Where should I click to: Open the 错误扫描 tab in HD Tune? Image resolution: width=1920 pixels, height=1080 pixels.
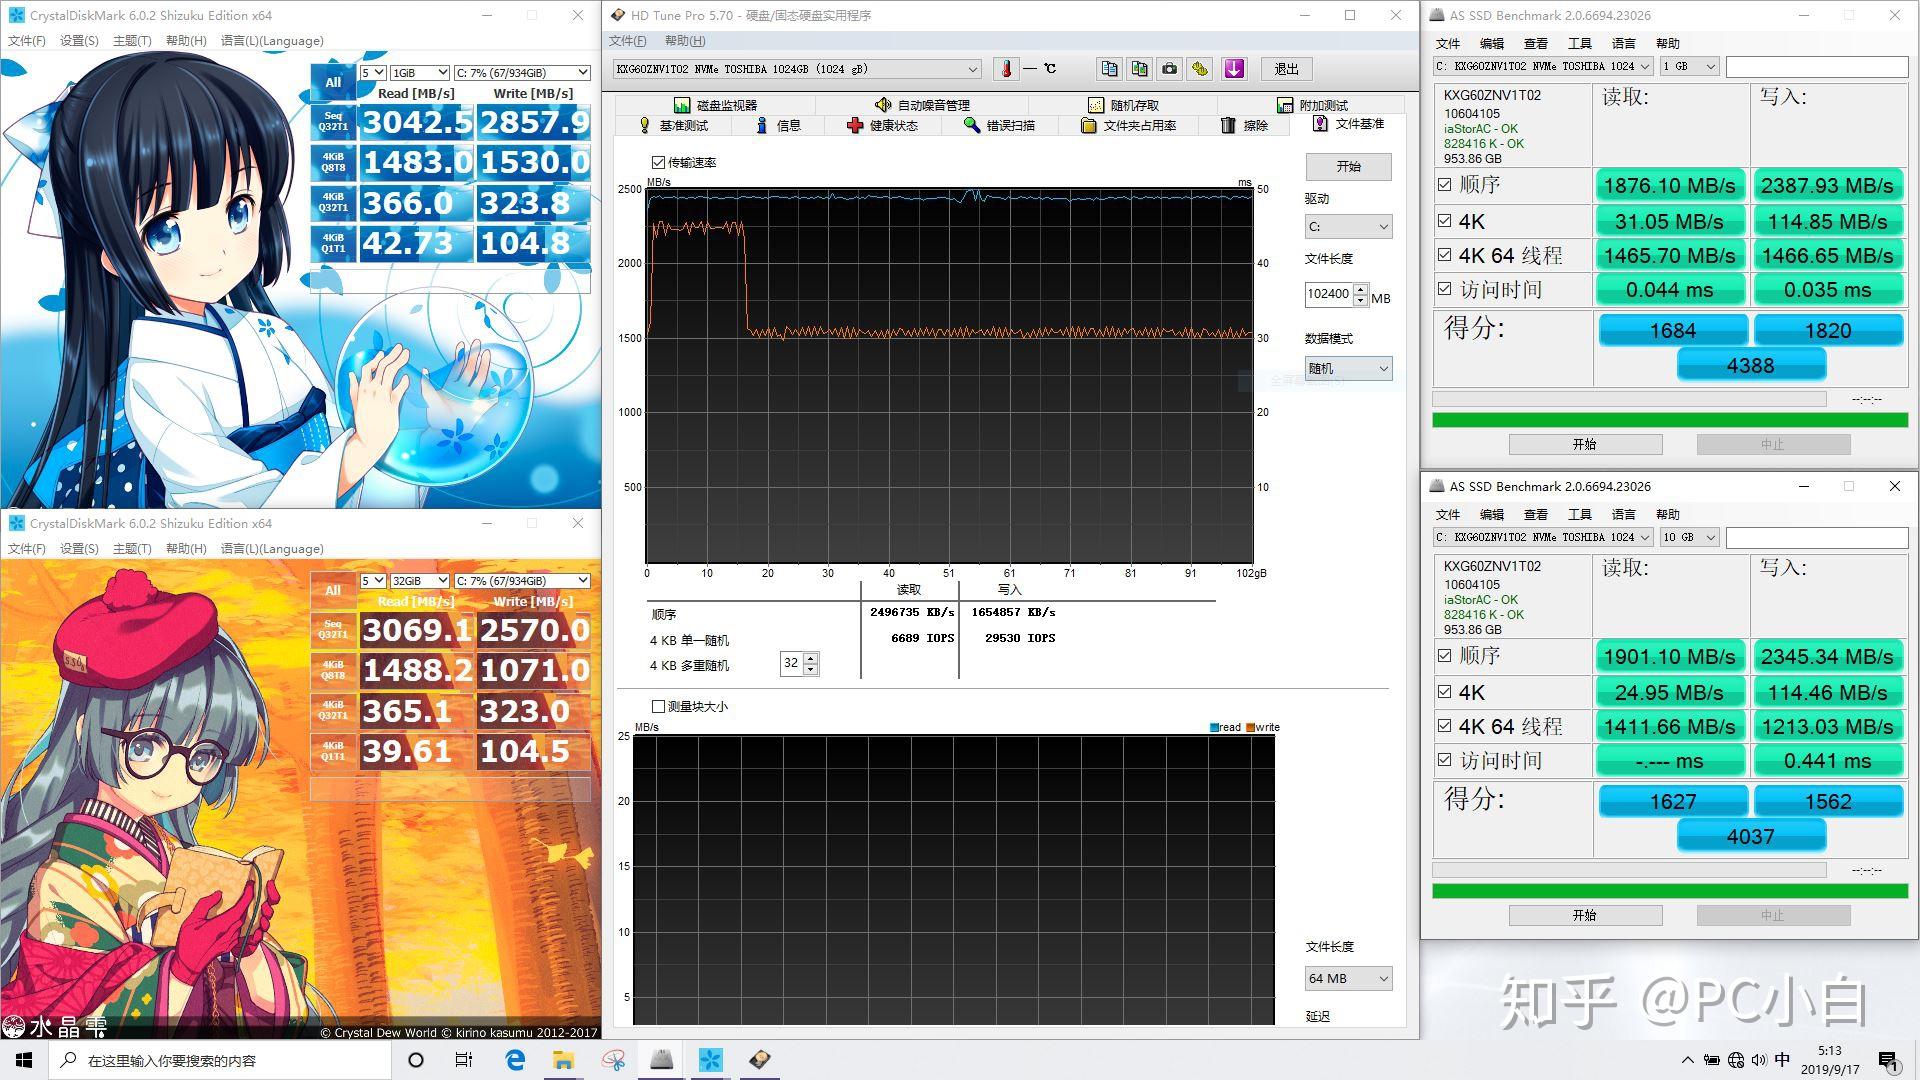point(998,125)
